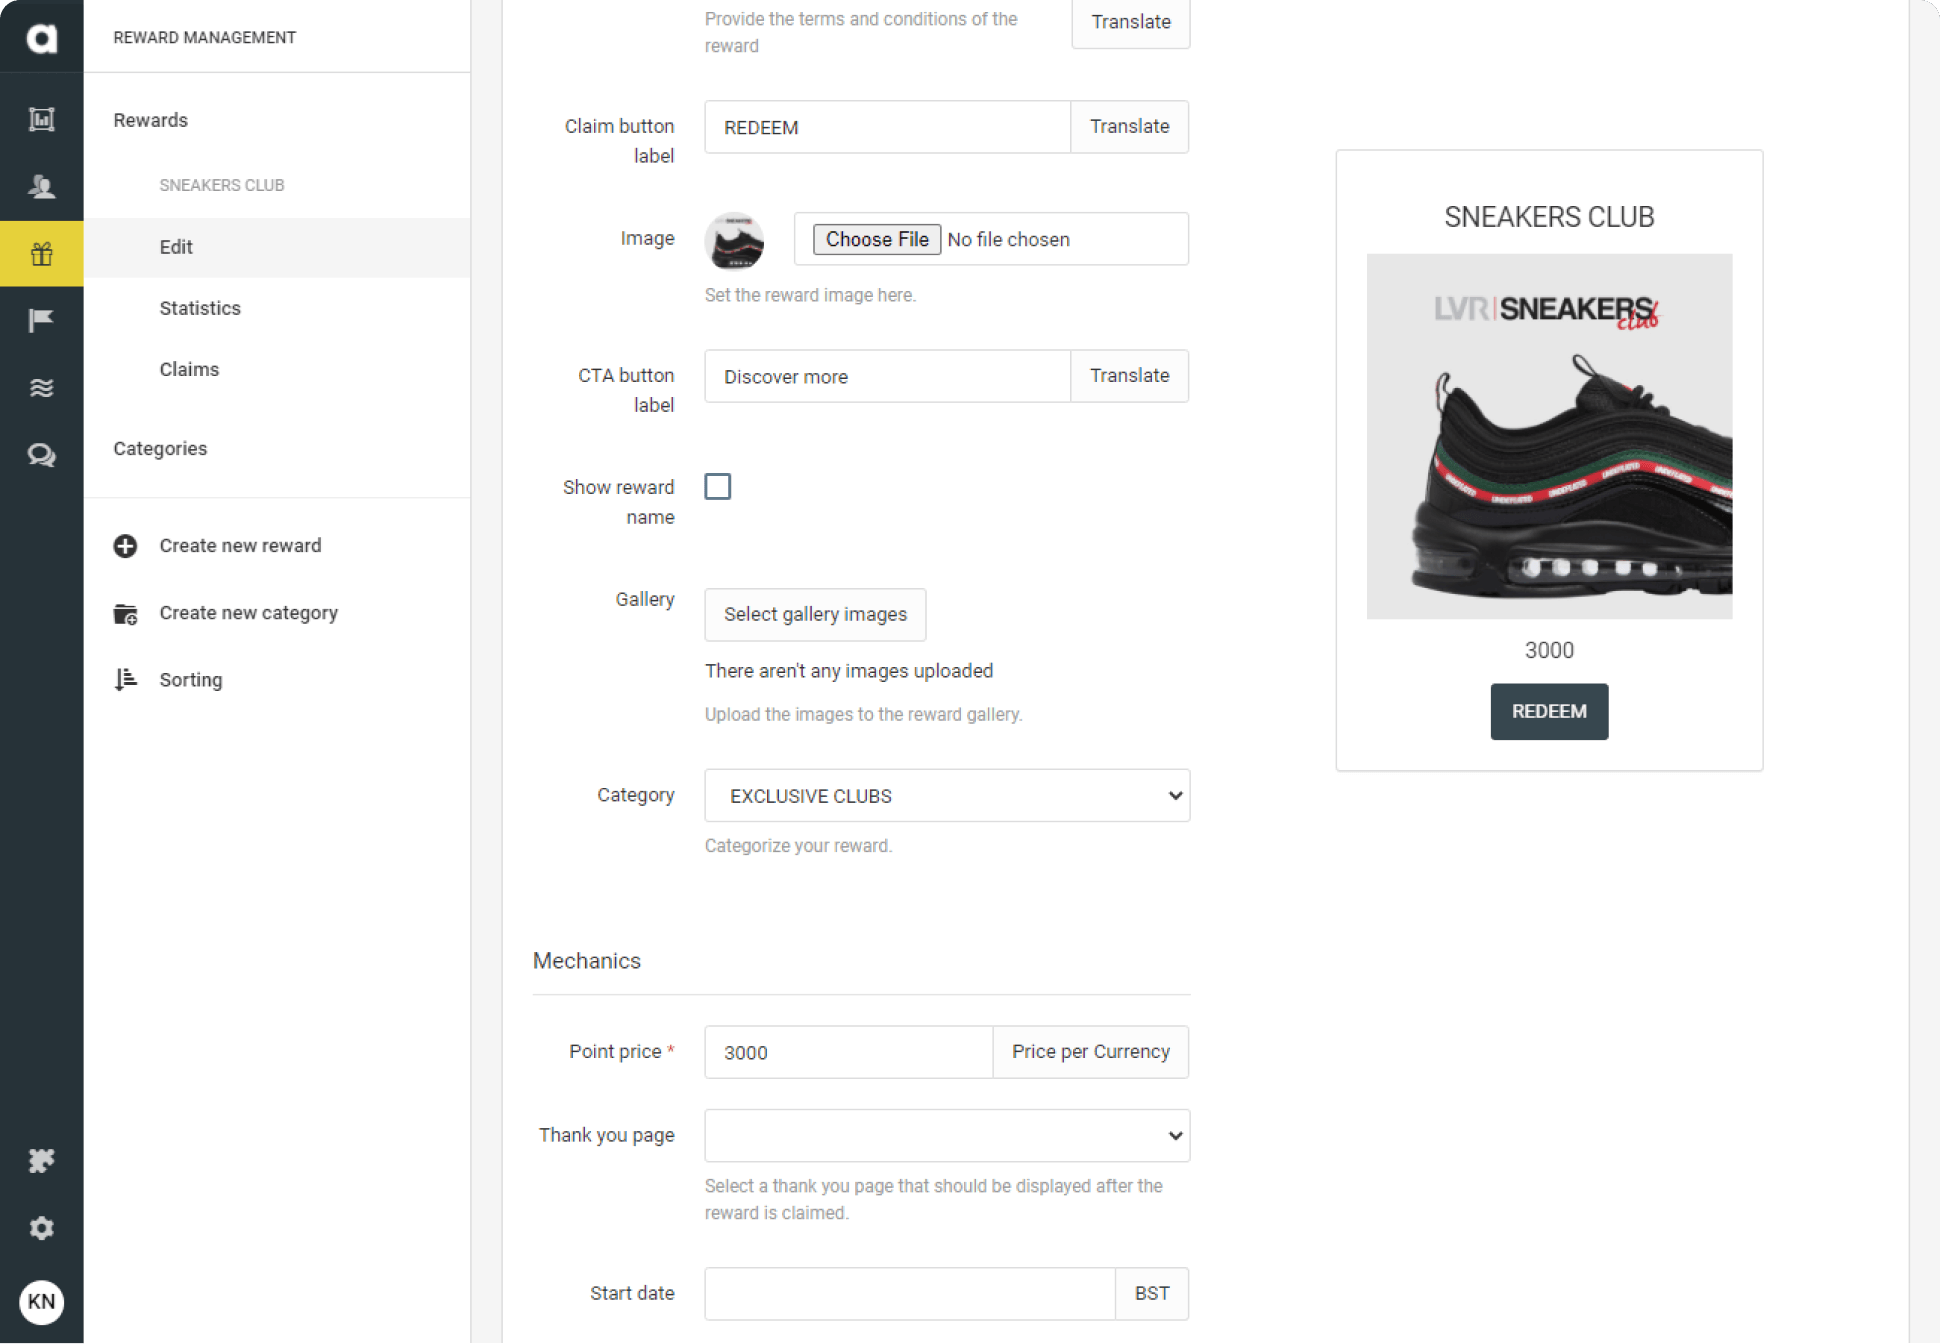Click the app logo at top left
This screenshot has height=1344, width=1940.
(42, 37)
